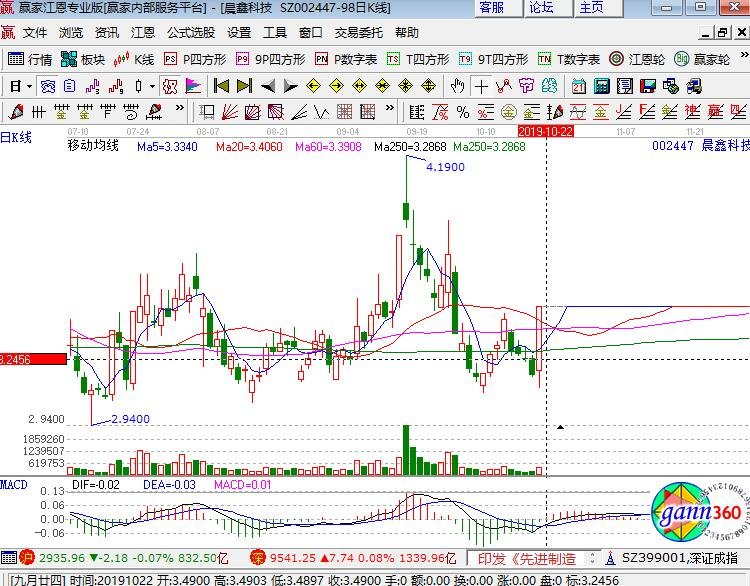Jump to first bar with skip-to-start icon
This screenshot has height=586, width=750.
pos(221,87)
